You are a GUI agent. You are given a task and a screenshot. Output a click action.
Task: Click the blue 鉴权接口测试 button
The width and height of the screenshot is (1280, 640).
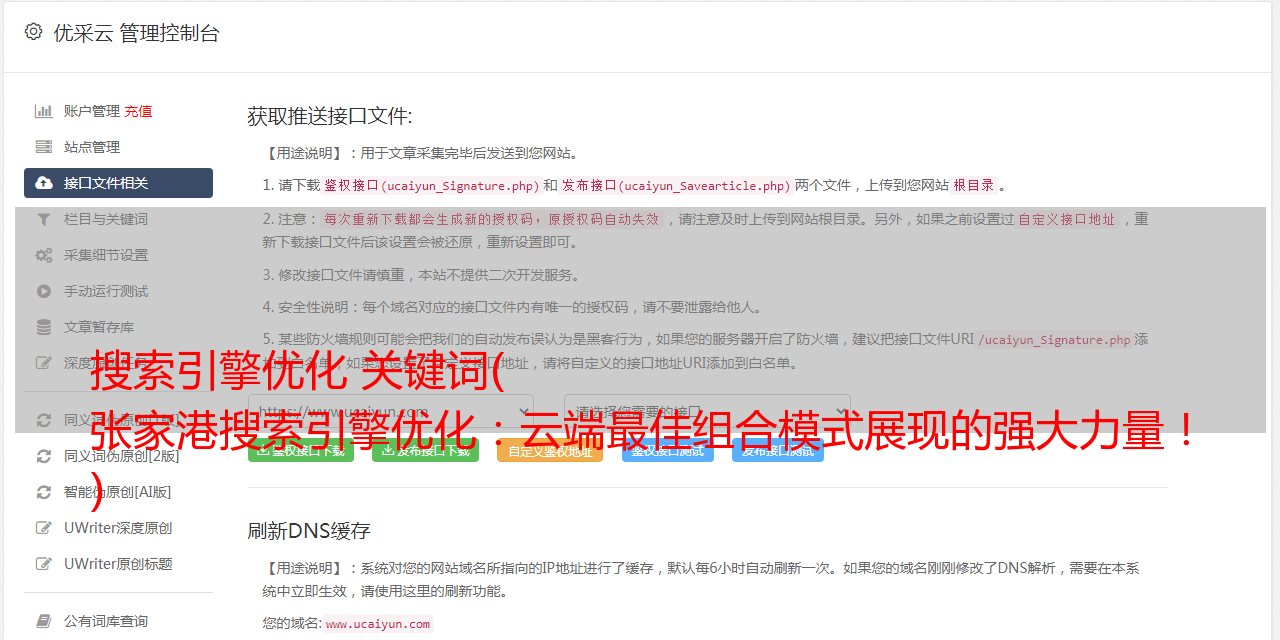(667, 450)
